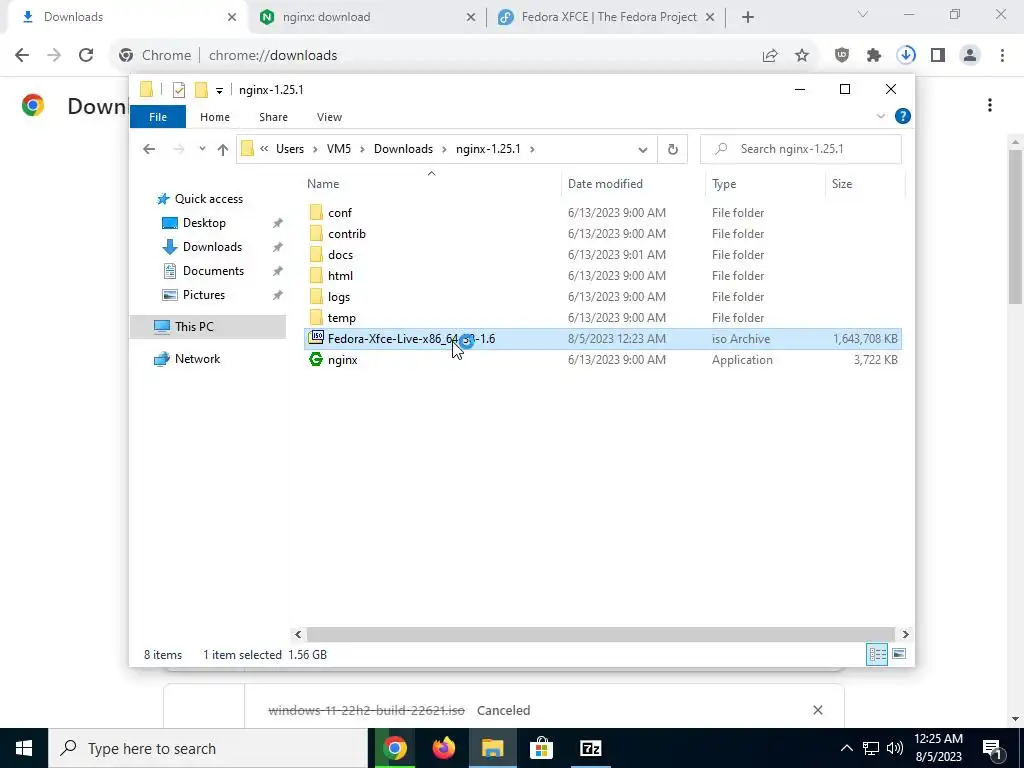Expand hidden path chevrons in address bar
The width and height of the screenshot is (1024, 768).
264,149
